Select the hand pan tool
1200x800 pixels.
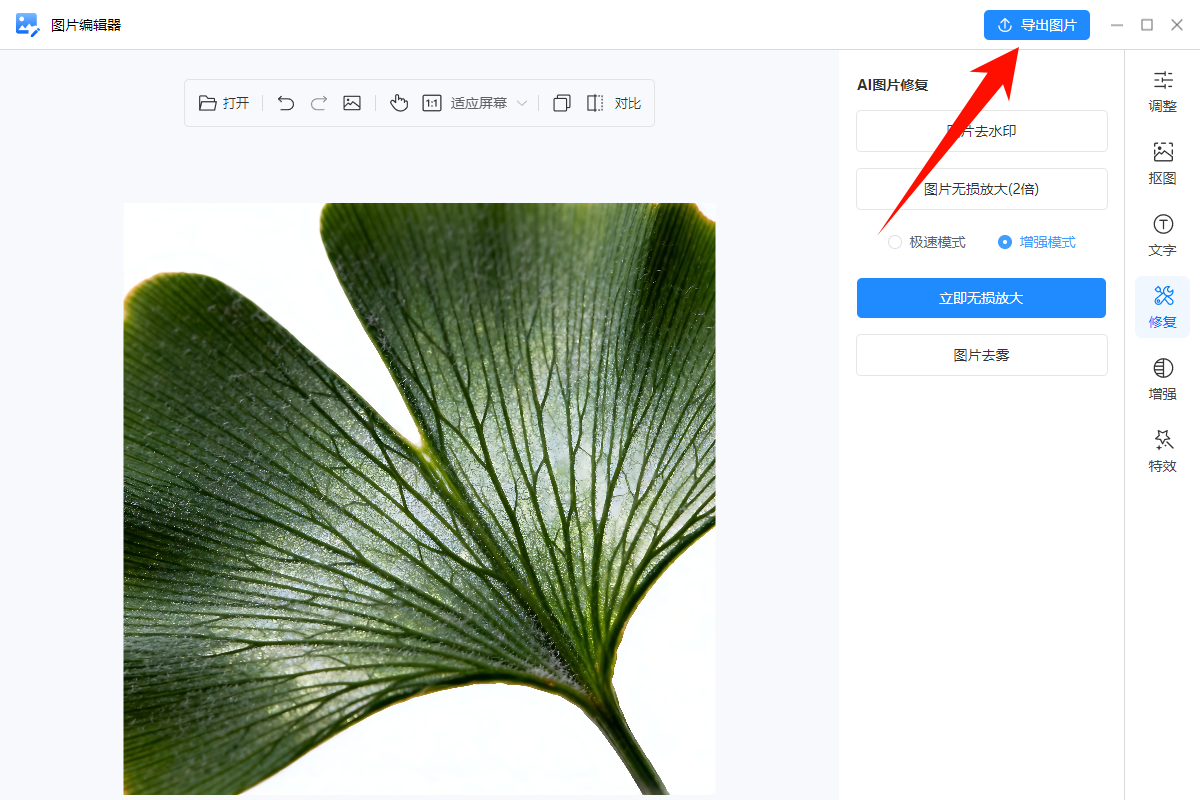click(399, 103)
